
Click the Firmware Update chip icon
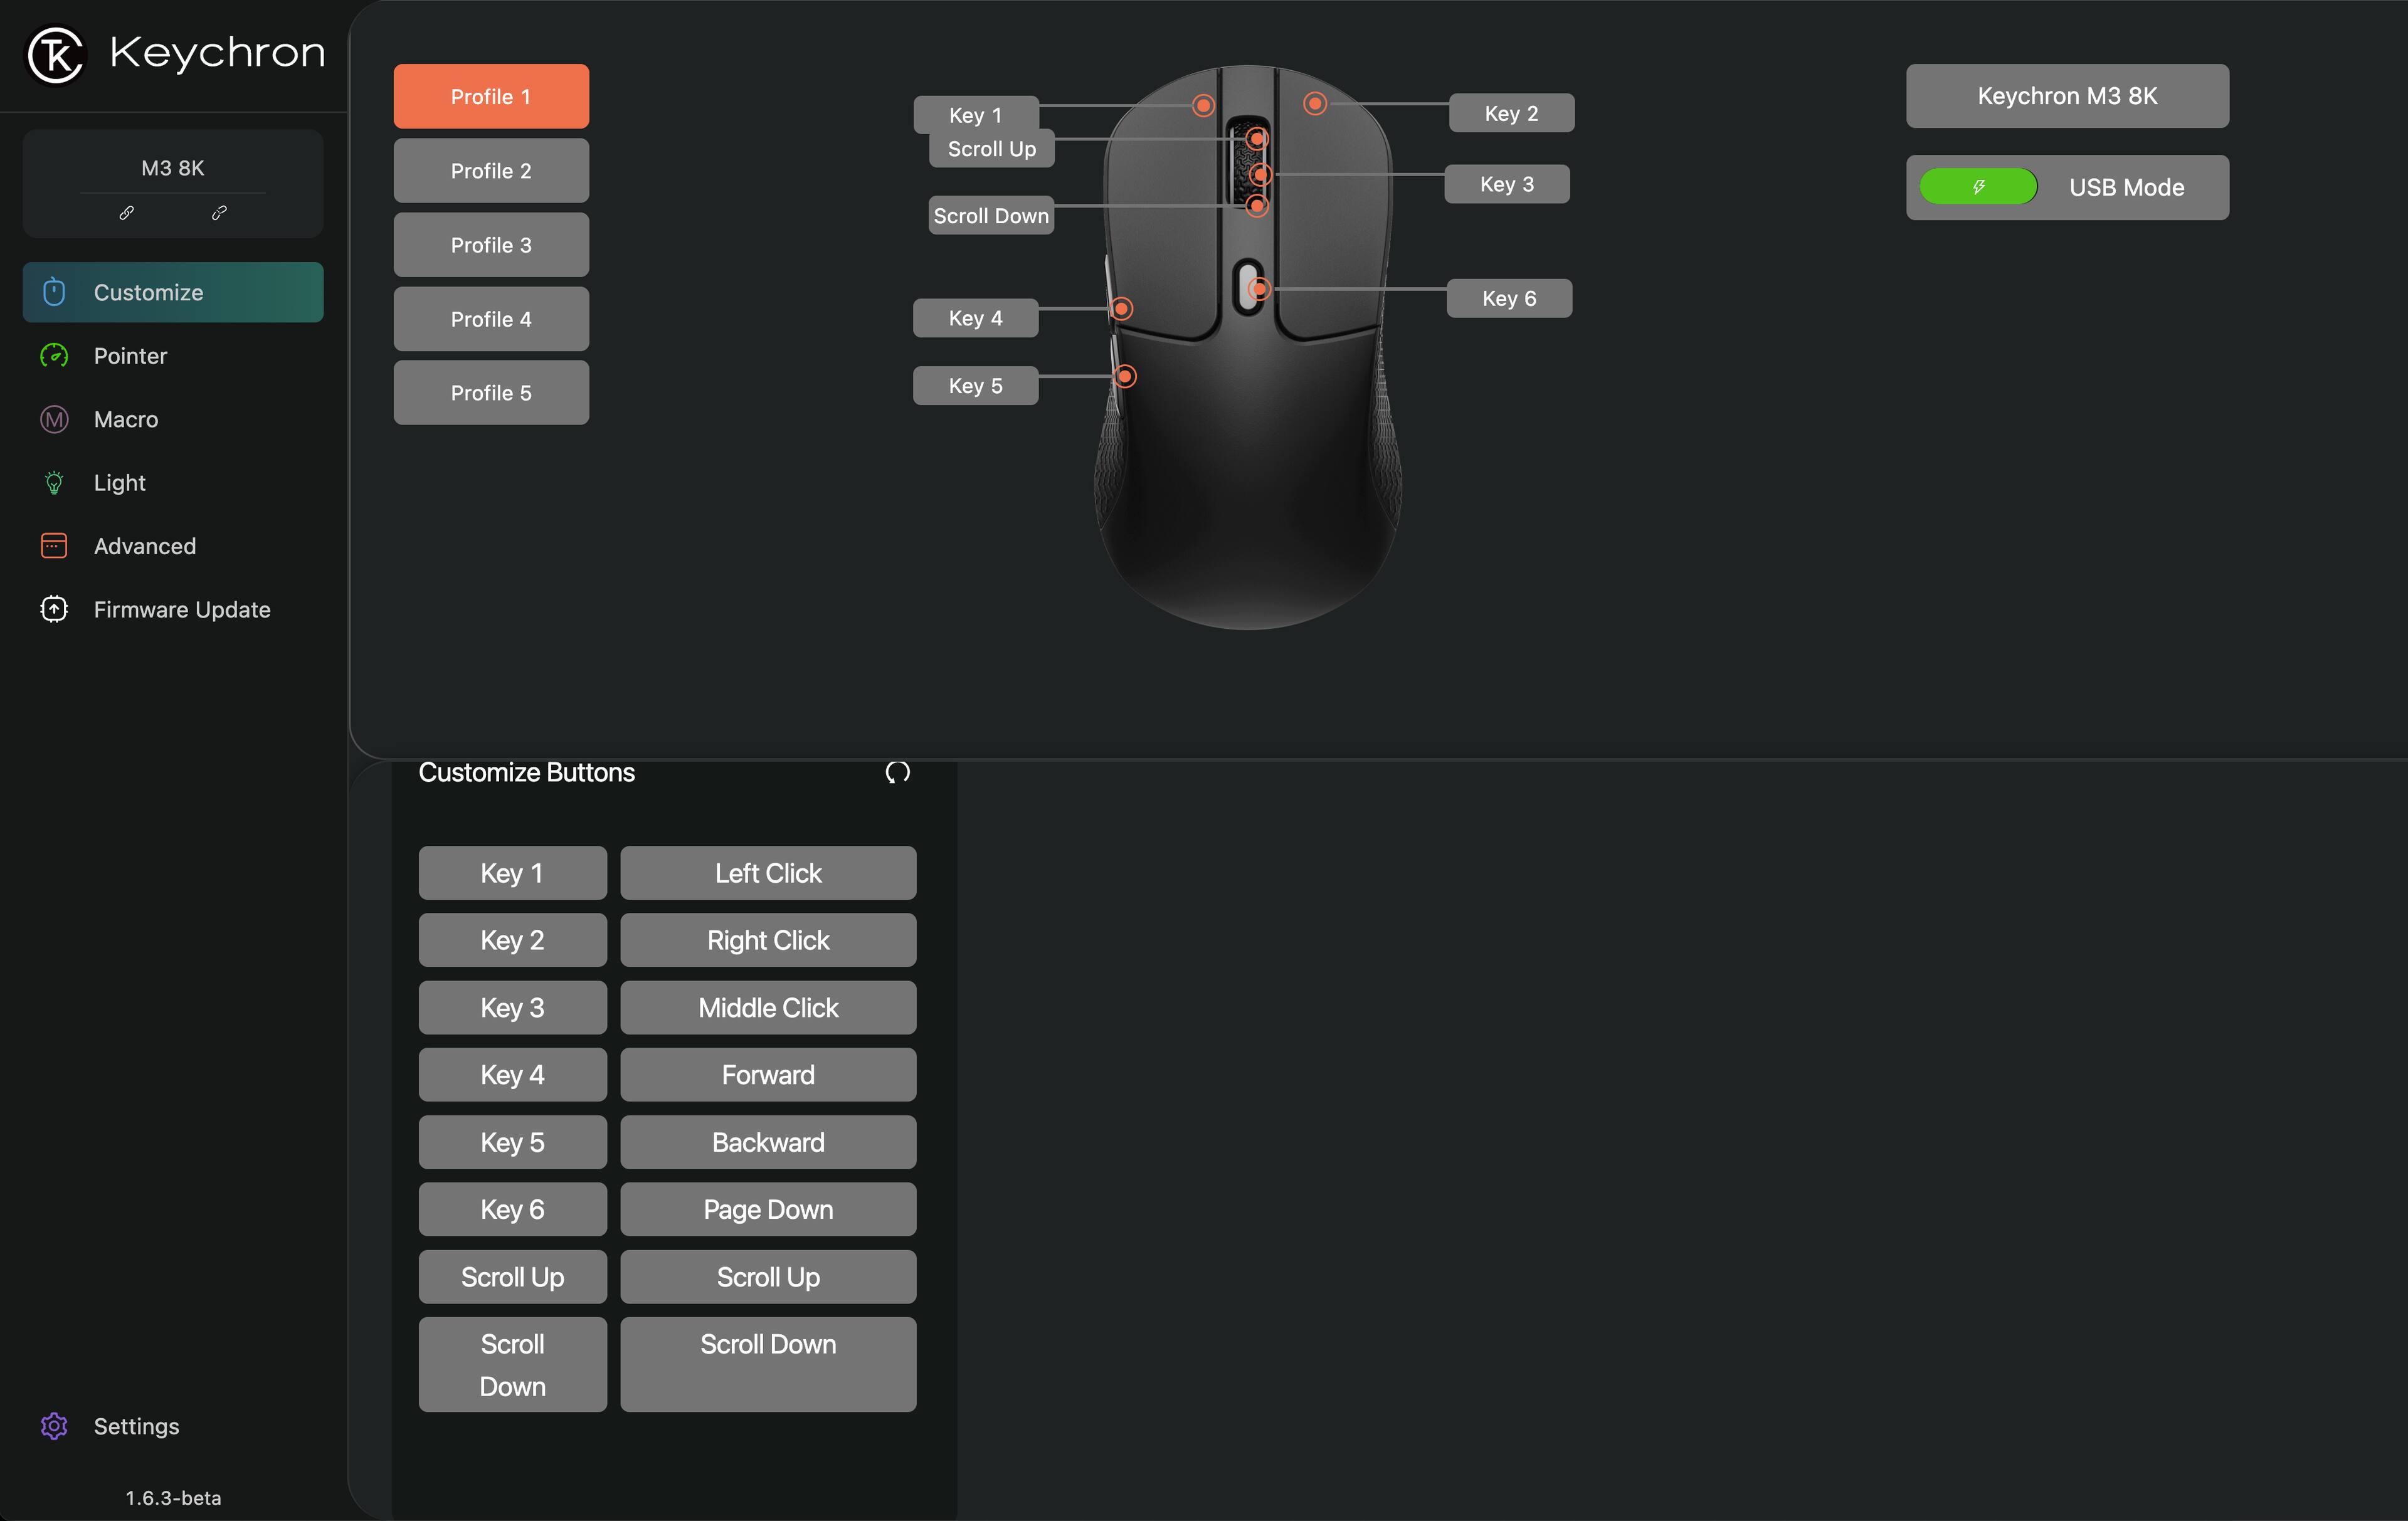coord(54,609)
